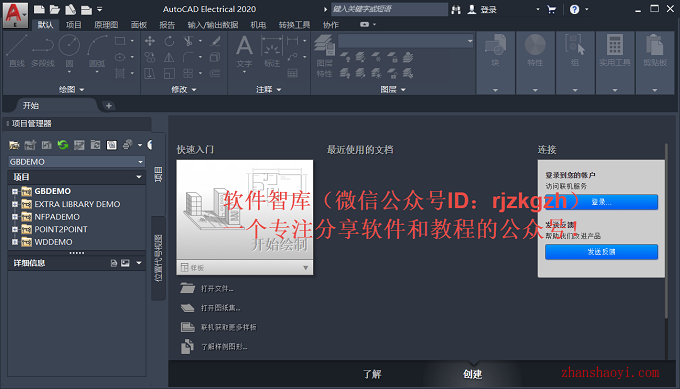The image size is (680, 389).
Task: Expand the WDDEMO project tree node
Action: pyautogui.click(x=15, y=242)
